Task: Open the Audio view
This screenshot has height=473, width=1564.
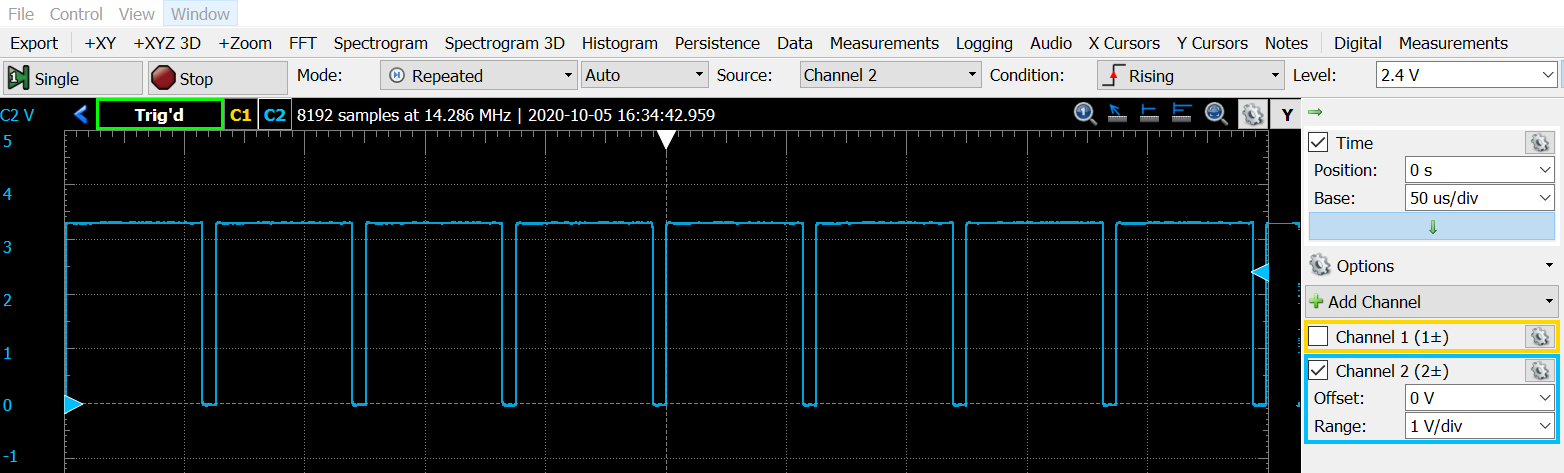Action: coord(1051,43)
